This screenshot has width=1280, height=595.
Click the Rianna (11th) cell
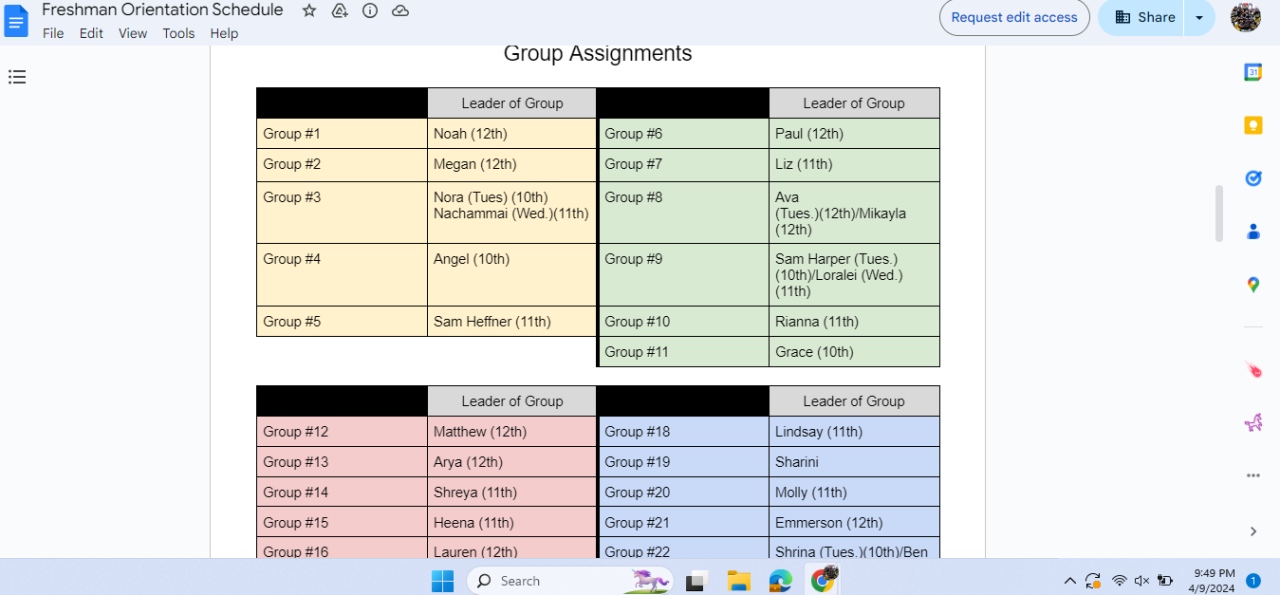pyautogui.click(x=854, y=322)
